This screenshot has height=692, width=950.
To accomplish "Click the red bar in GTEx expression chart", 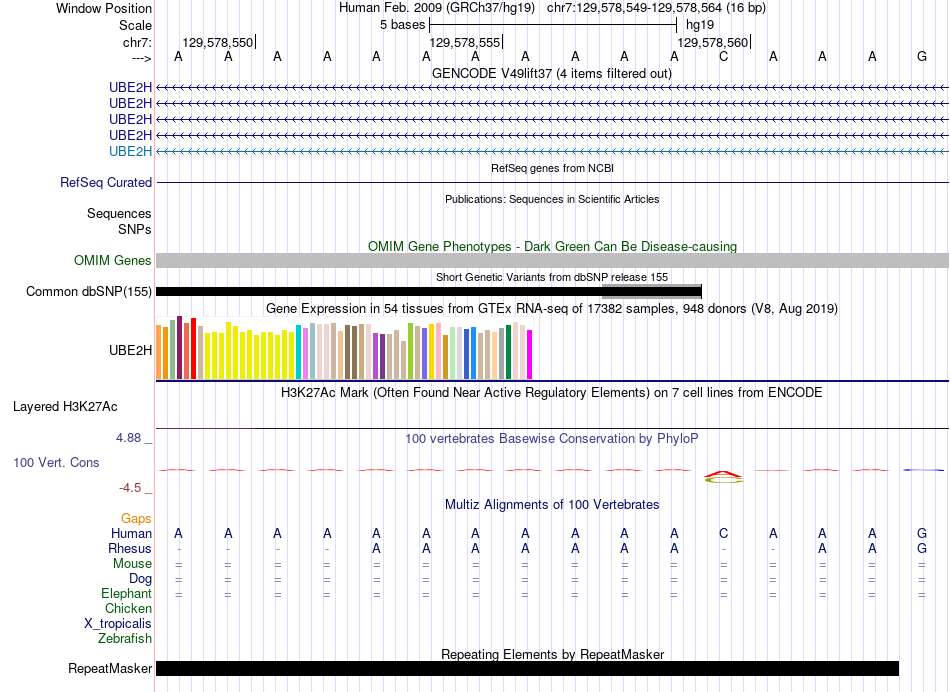I will pos(193,348).
